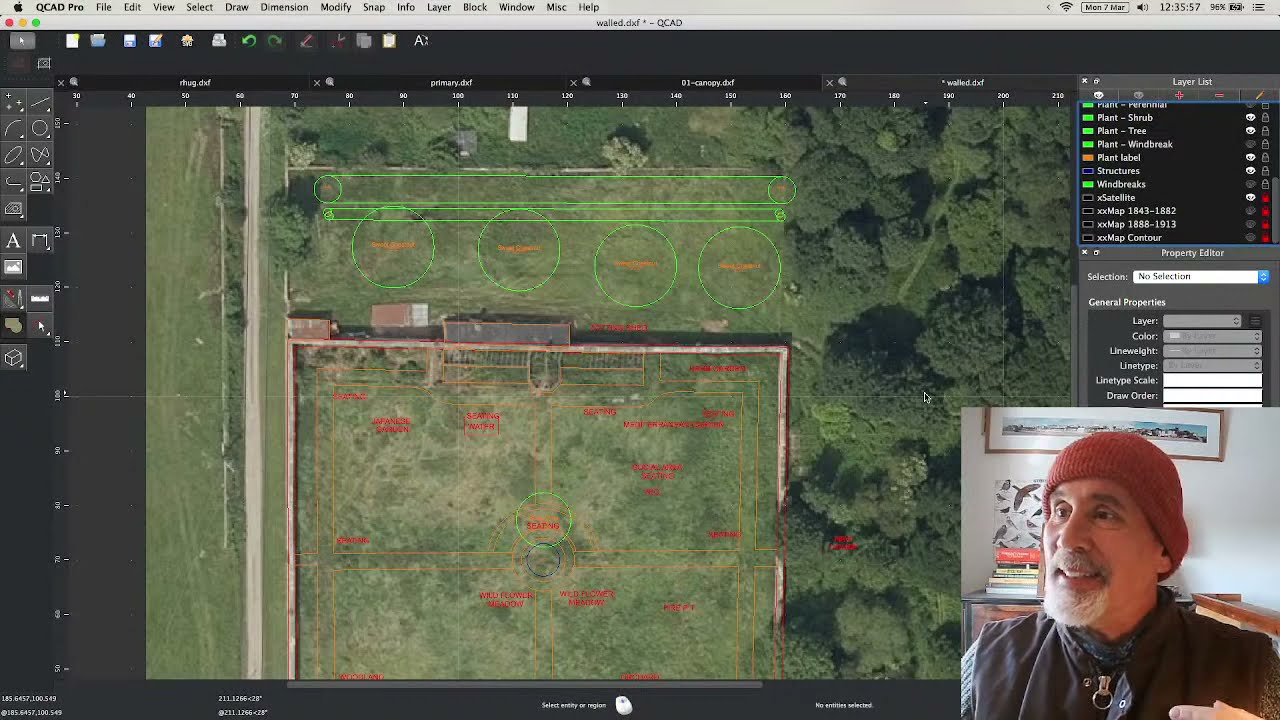This screenshot has width=1280, height=720.
Task: Click the SVG export icon
Action: [187, 41]
